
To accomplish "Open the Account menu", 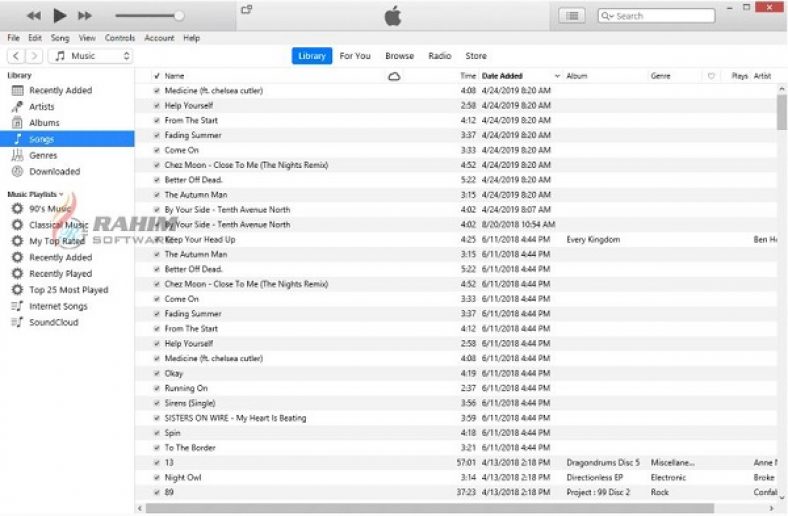I will (159, 38).
